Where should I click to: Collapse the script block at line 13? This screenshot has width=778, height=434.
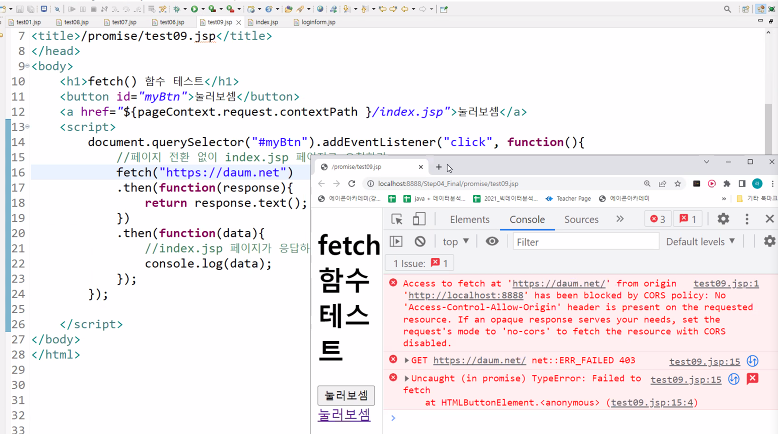point(28,127)
